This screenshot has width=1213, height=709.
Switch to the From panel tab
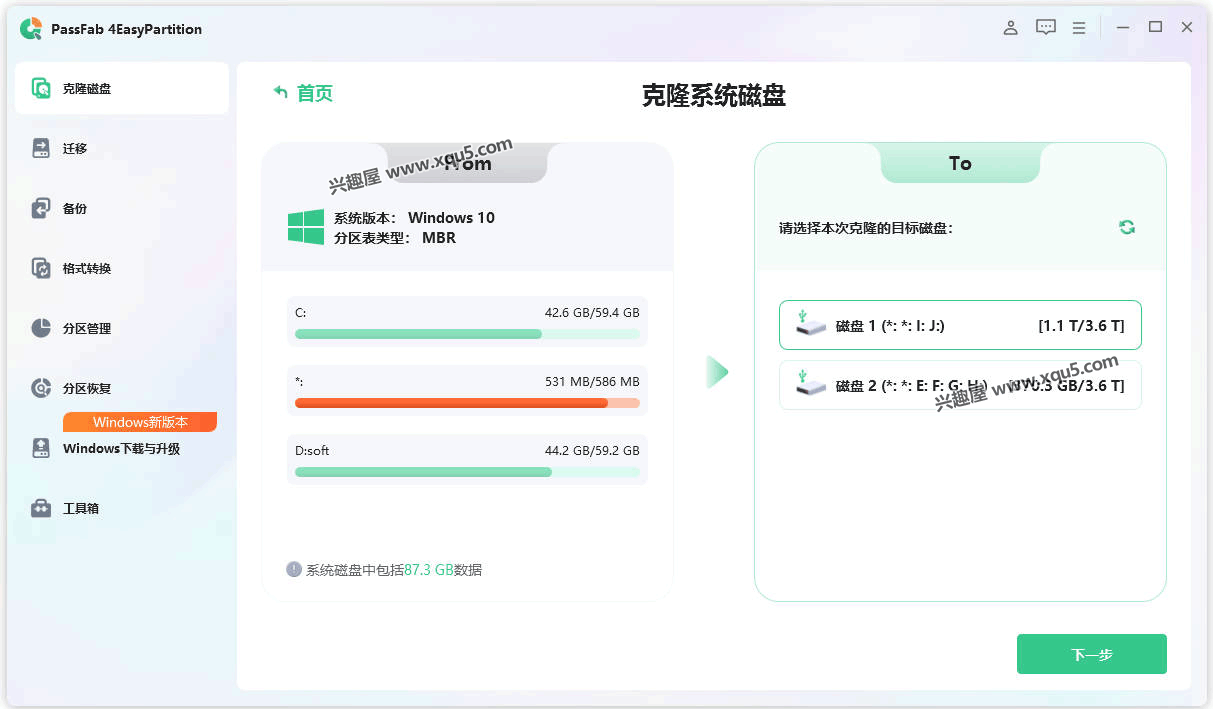point(467,163)
